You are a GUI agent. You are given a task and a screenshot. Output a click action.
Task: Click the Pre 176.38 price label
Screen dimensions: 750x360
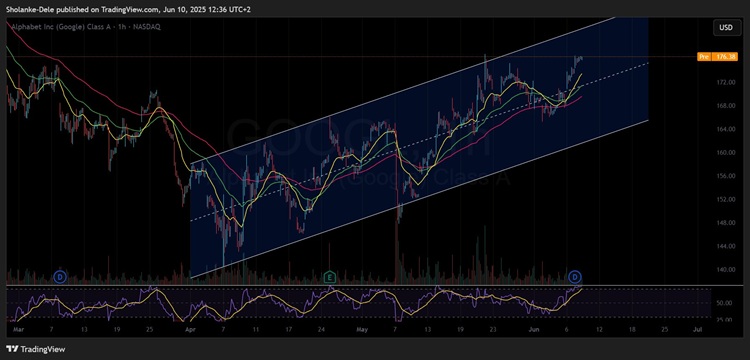point(717,56)
